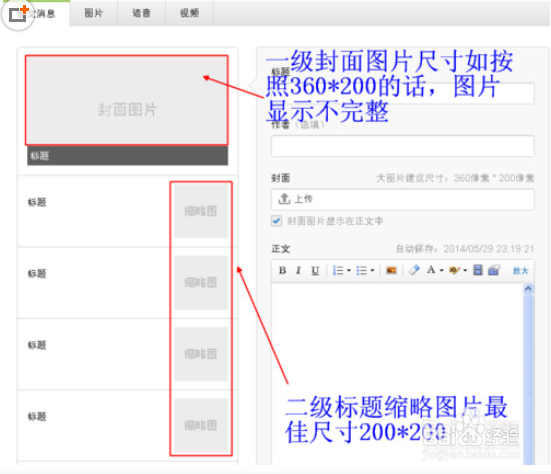Image resolution: width=551 pixels, height=474 pixels.
Task: Click the last toolbar icon before 放大
Action: point(494,270)
